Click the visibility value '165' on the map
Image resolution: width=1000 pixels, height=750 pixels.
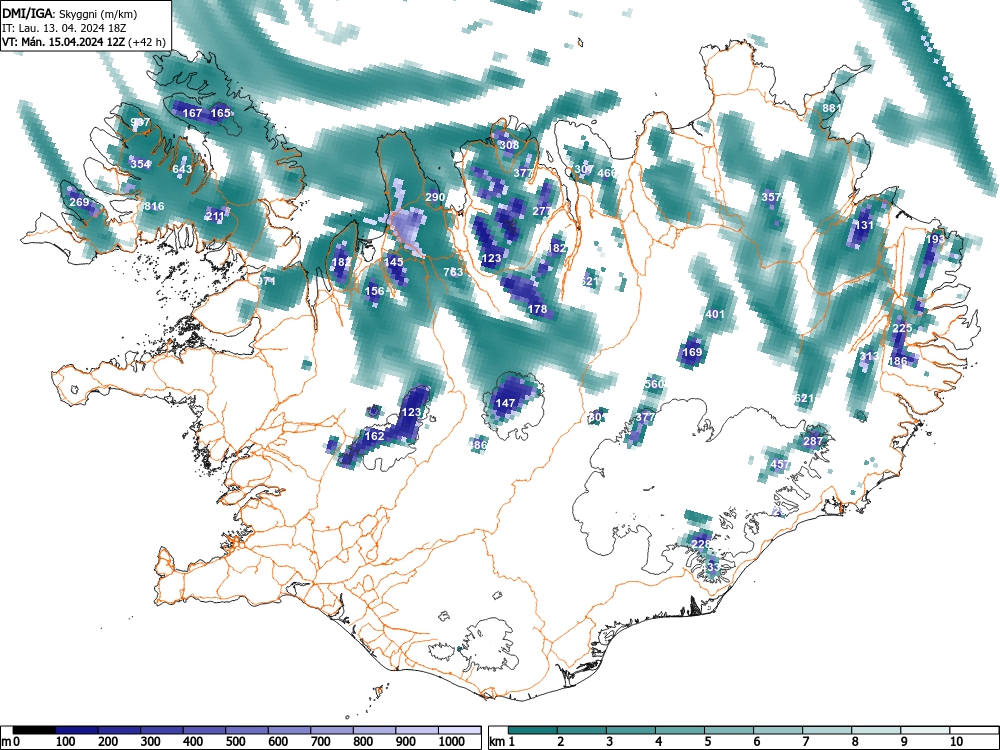click(220, 113)
